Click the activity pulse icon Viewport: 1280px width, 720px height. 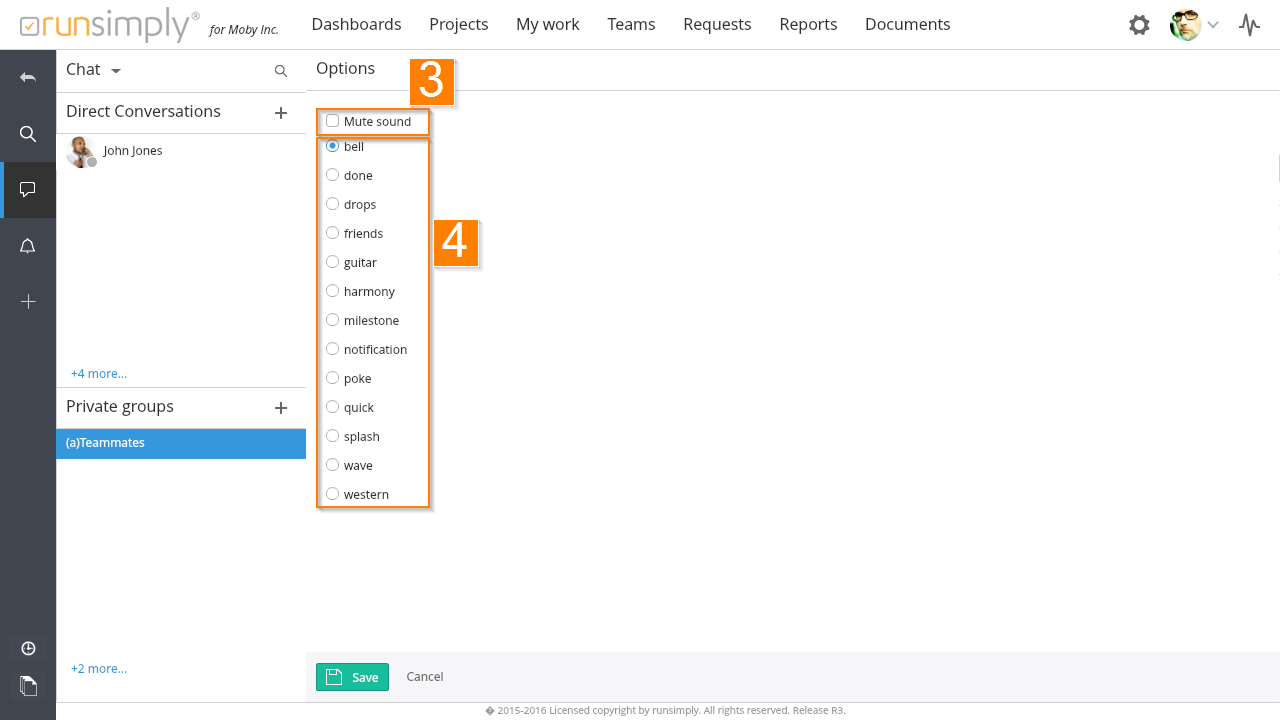[1249, 25]
